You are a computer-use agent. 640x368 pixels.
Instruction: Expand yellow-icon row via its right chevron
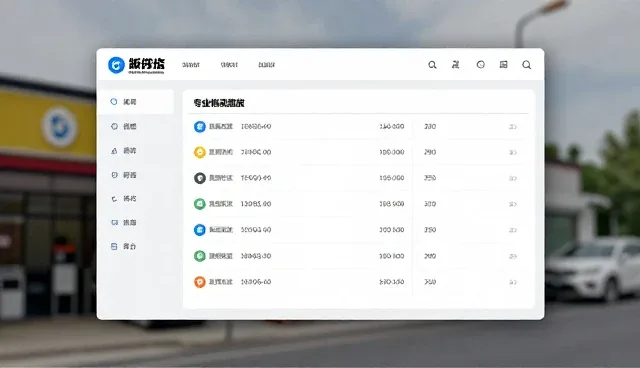(513, 153)
